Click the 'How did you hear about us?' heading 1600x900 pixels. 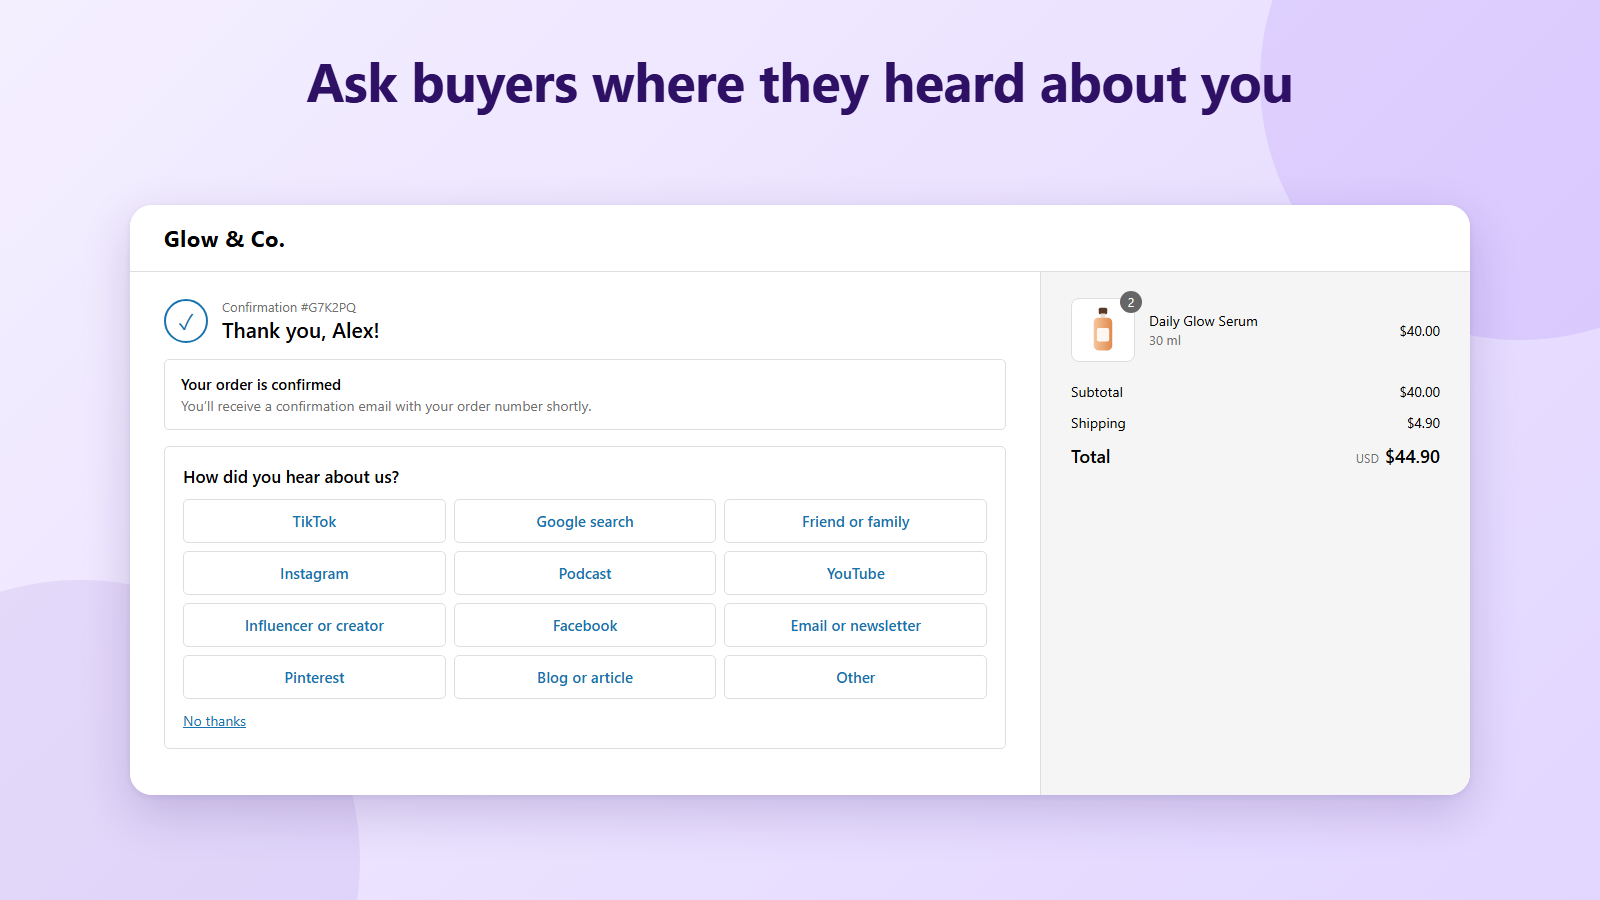pos(291,477)
